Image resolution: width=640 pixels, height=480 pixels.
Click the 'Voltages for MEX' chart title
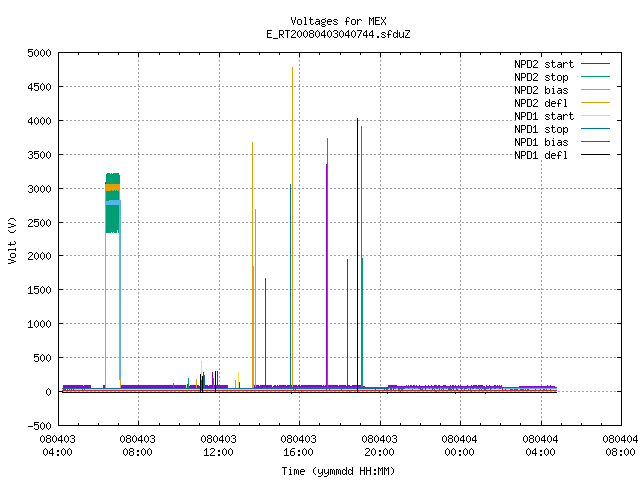[338, 21]
